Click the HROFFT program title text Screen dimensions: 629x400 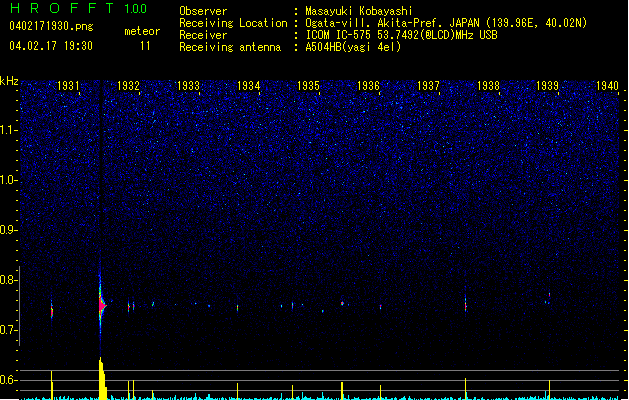point(61,8)
